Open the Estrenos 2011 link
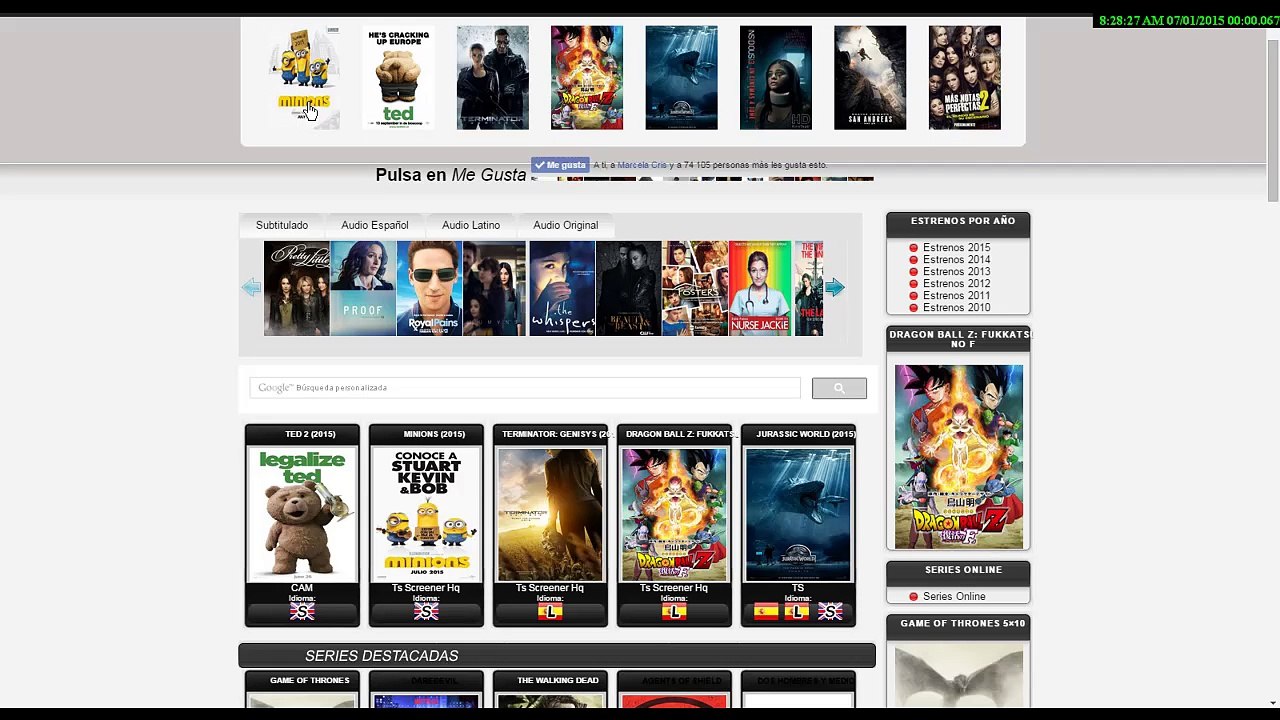 956,296
